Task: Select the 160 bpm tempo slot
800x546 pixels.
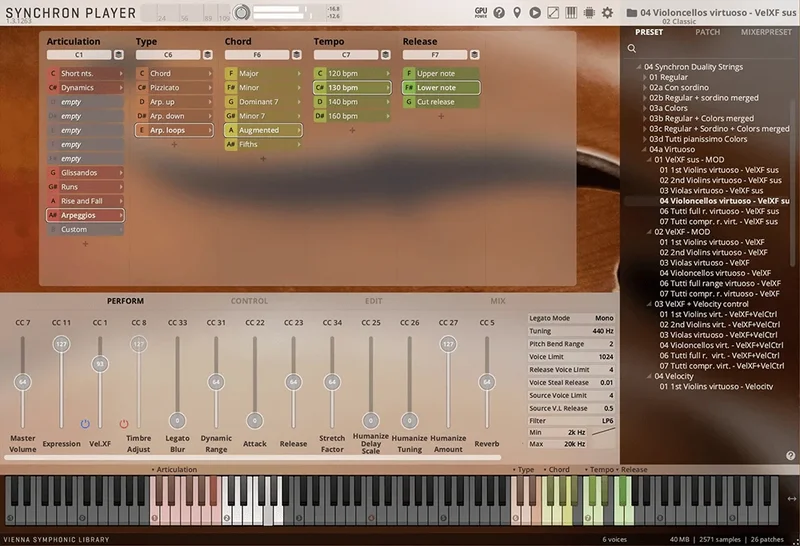Action: tap(352, 116)
